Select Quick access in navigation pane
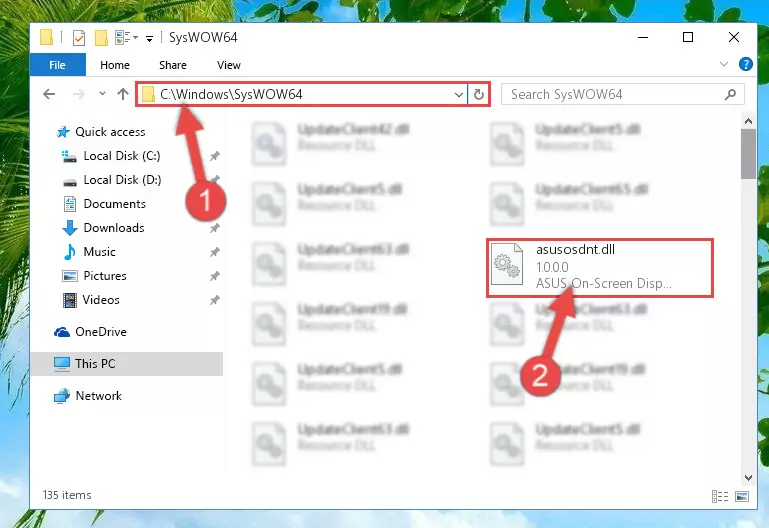Screen dimensions: 769x528 click(110, 132)
